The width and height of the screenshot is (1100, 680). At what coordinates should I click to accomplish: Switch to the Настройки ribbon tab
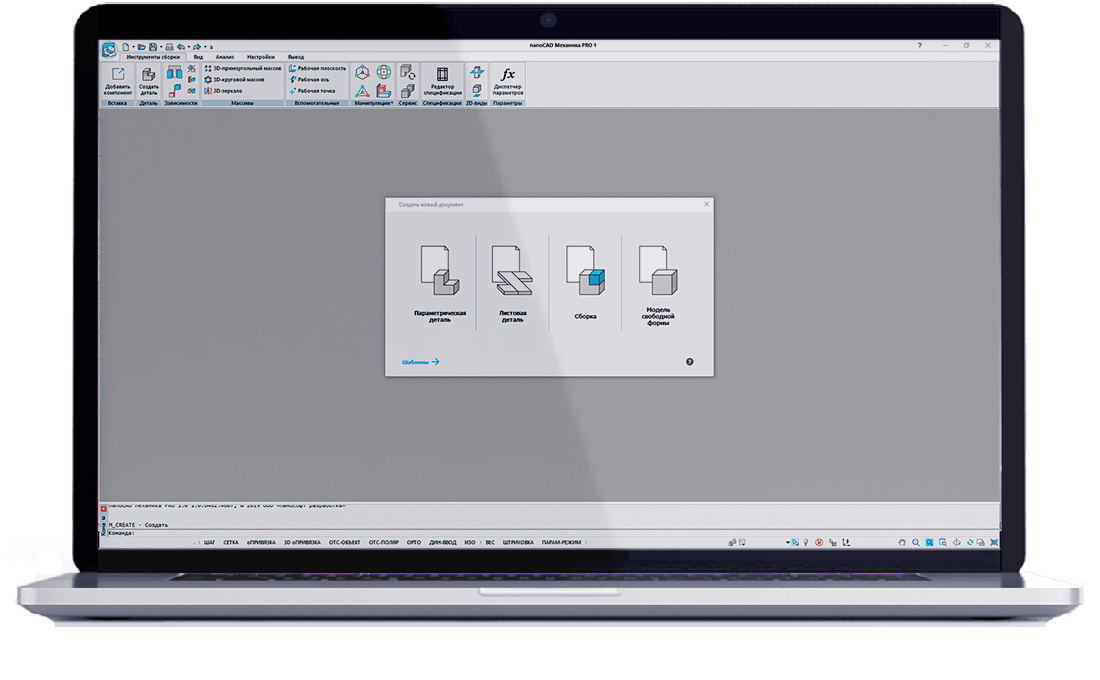pos(261,57)
